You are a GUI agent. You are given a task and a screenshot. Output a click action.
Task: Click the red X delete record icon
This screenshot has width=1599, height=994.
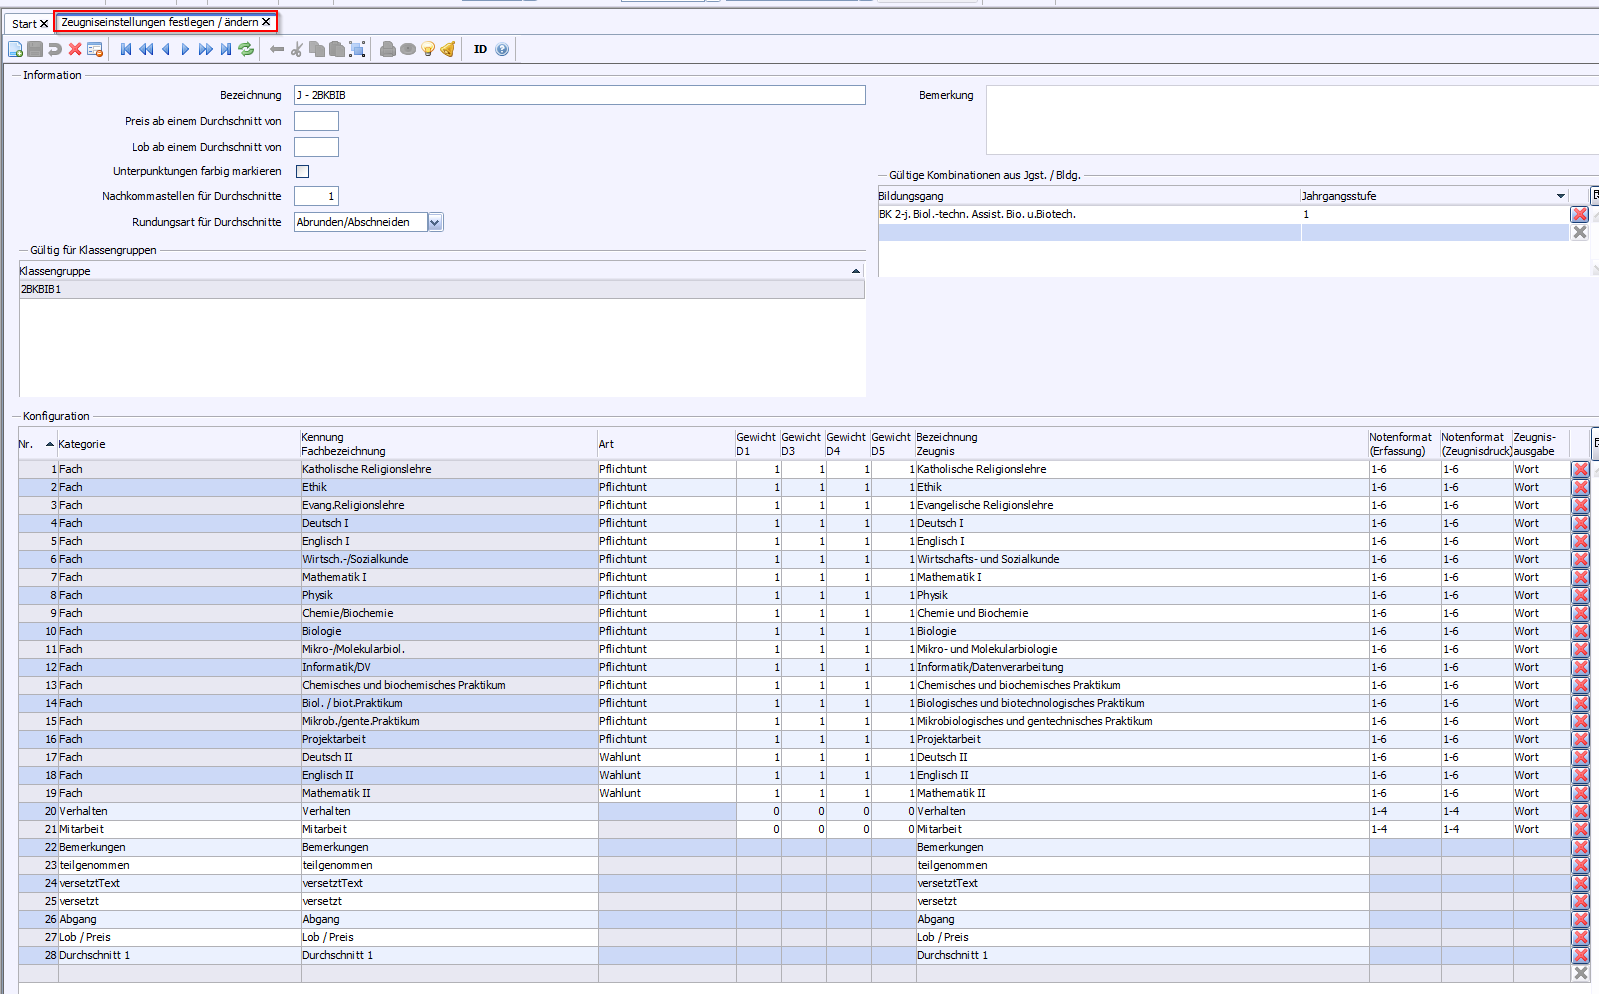(75, 49)
